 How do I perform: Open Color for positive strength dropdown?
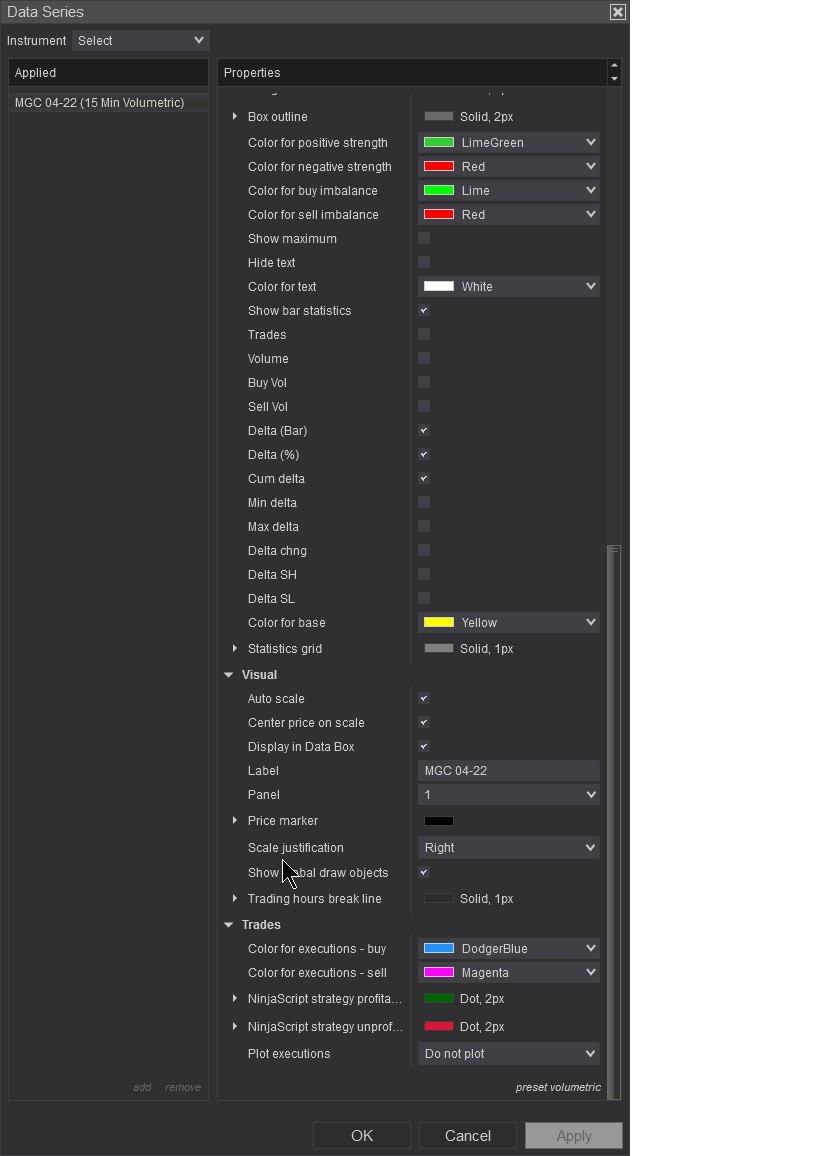pyautogui.click(x=509, y=143)
